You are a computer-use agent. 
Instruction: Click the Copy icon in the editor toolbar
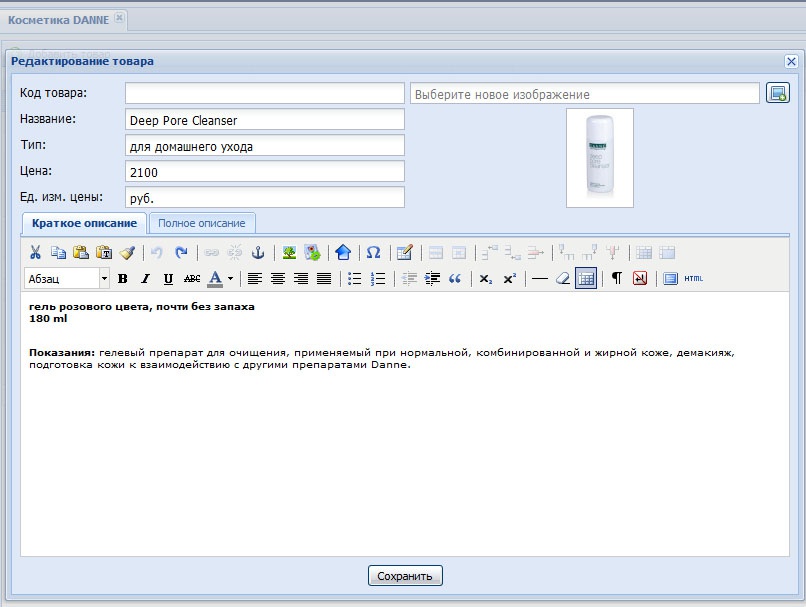pyautogui.click(x=58, y=252)
